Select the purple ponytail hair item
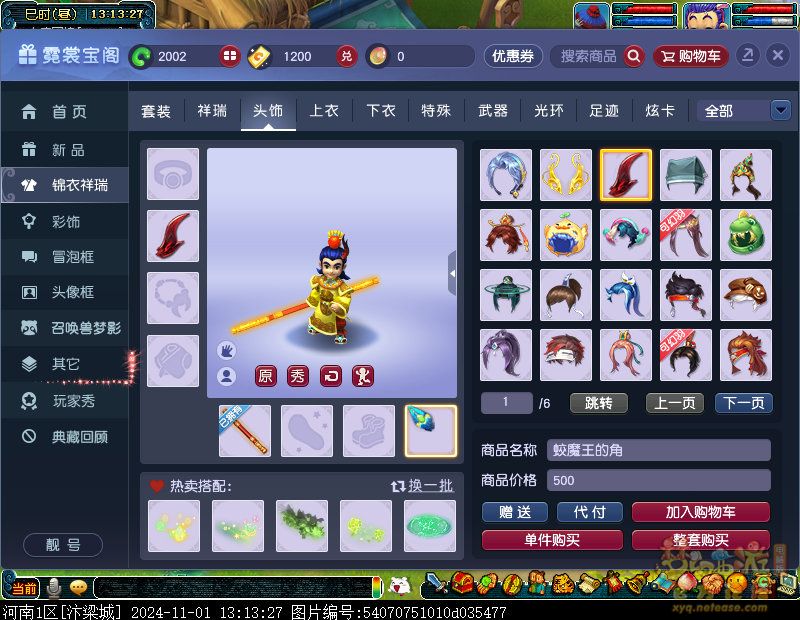The image size is (800, 620). point(506,355)
